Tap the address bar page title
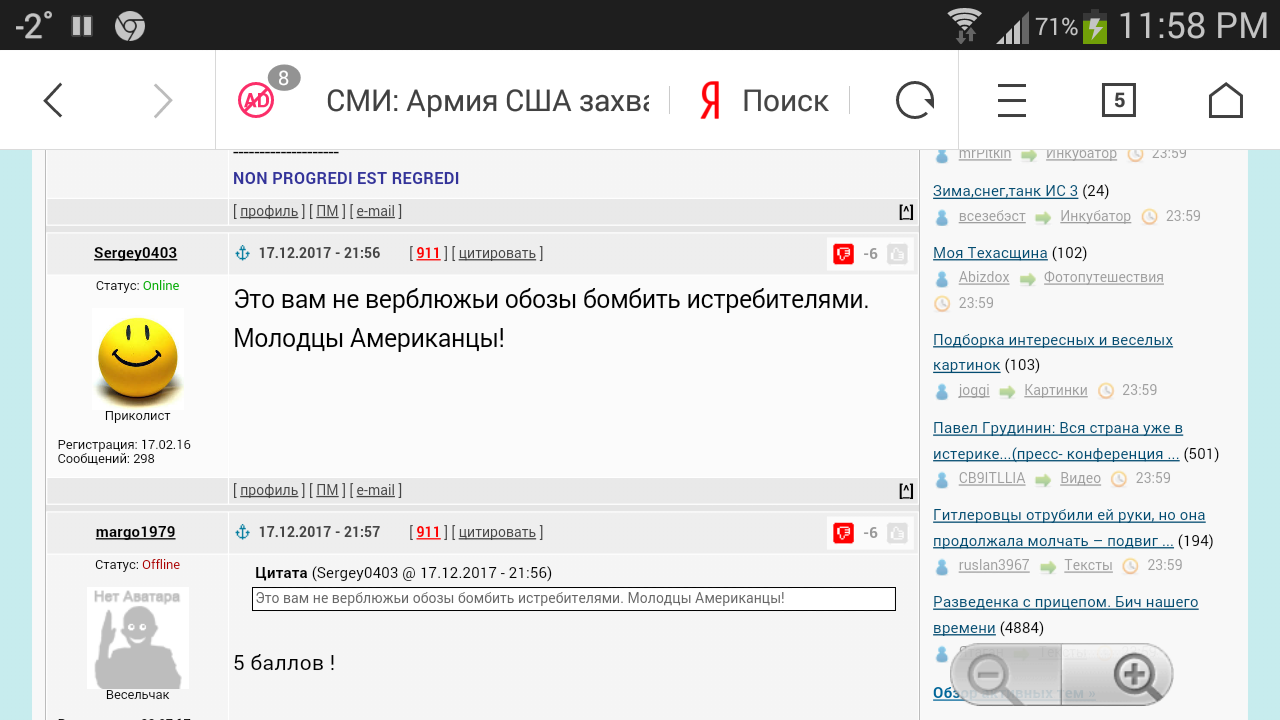This screenshot has height=720, width=1280. [488, 100]
